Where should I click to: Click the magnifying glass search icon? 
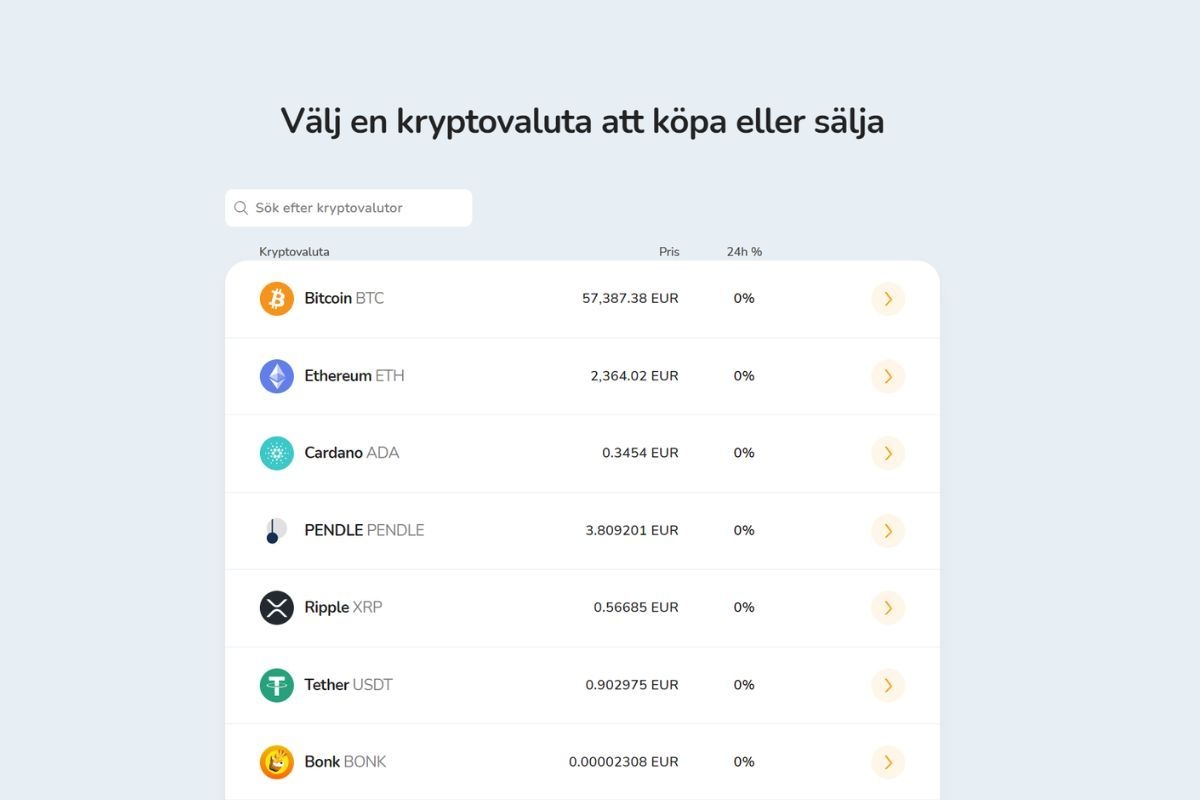241,207
